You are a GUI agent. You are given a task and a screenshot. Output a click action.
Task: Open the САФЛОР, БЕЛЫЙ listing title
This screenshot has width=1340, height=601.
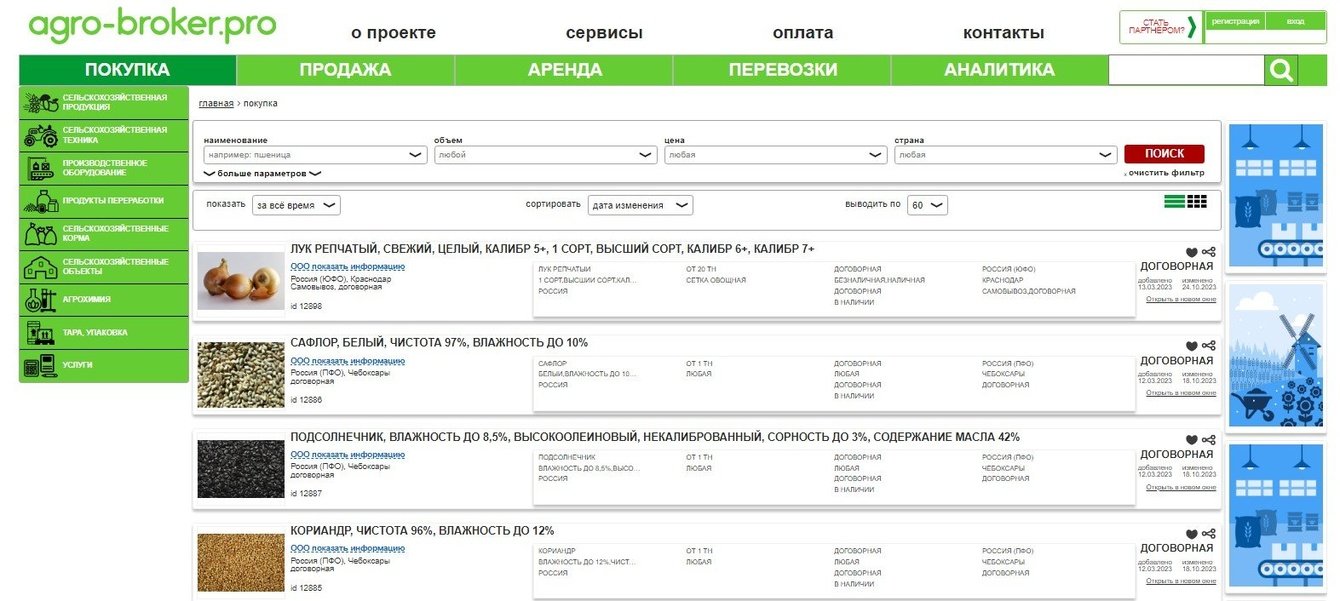[x=439, y=342]
